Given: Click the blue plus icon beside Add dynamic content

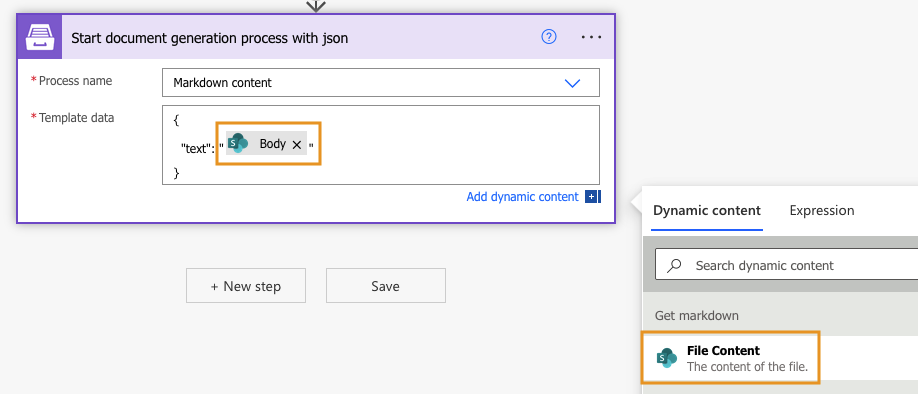Looking at the screenshot, I should click(x=592, y=197).
